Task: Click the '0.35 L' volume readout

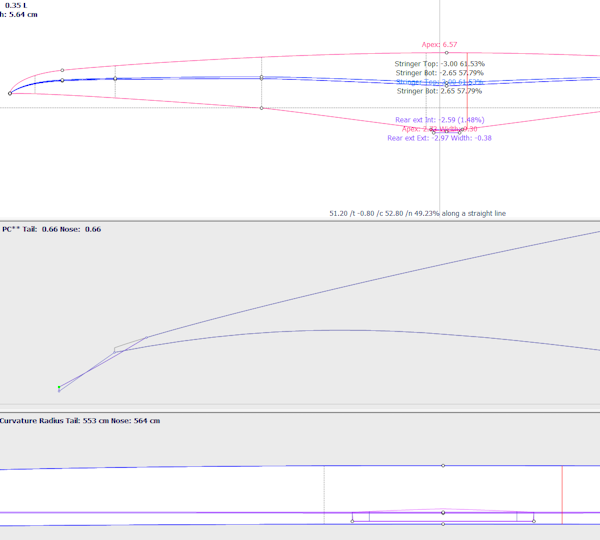Action: click(16, 5)
